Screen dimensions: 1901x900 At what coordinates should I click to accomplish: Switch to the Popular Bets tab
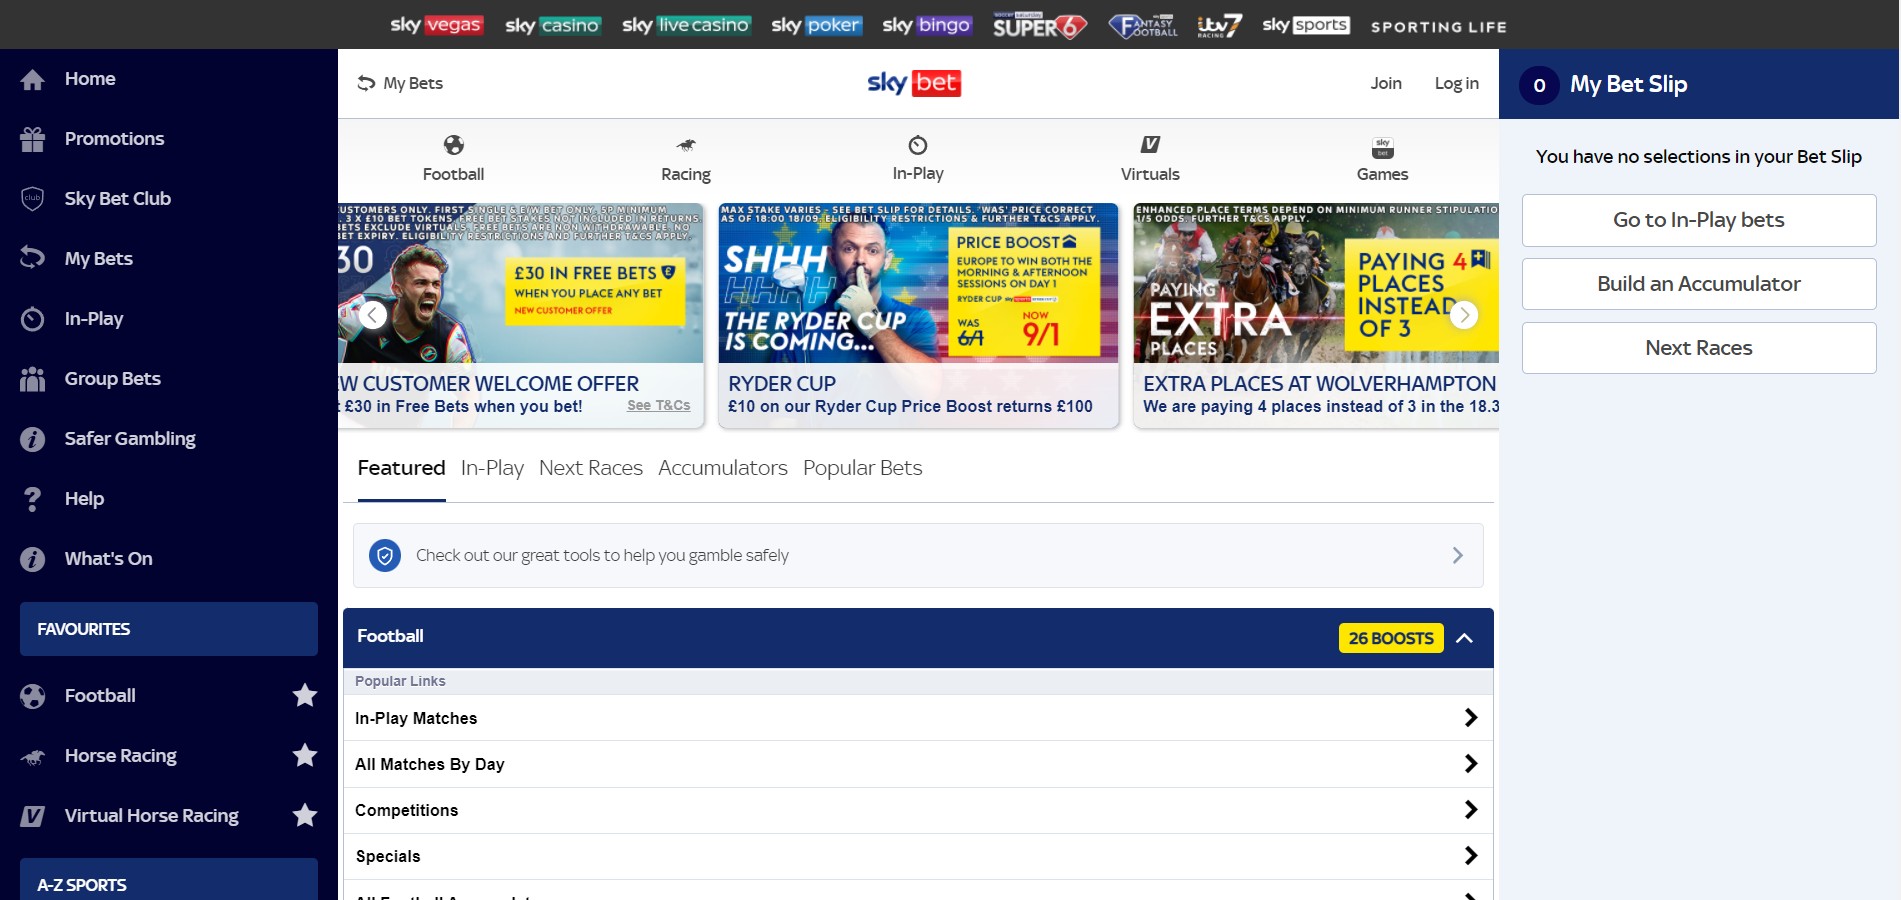pos(863,468)
